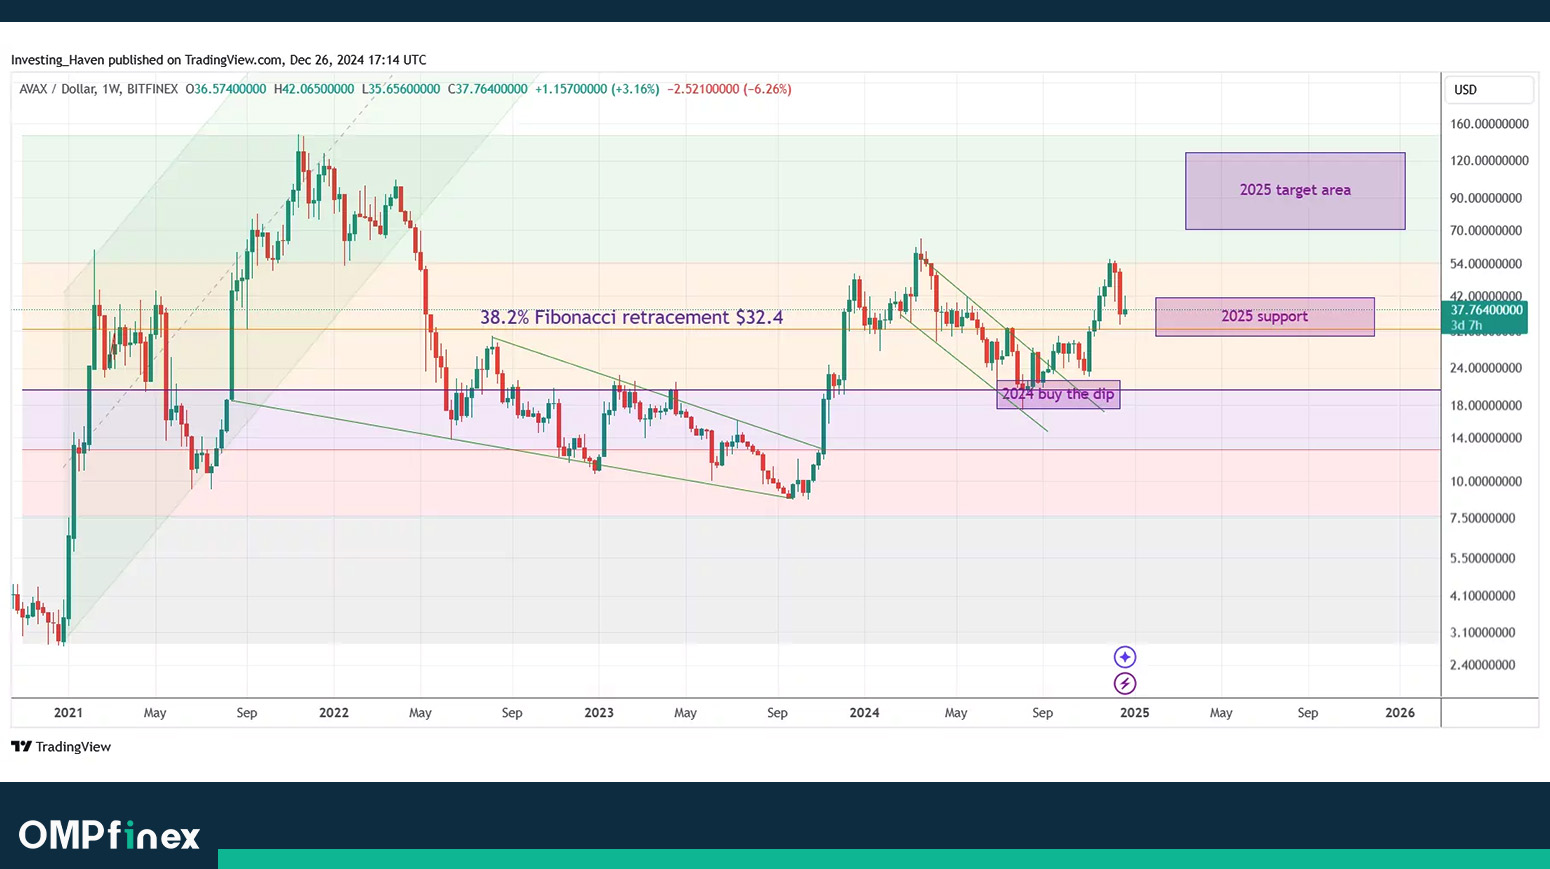Click the red -6.26% change value

(767, 89)
